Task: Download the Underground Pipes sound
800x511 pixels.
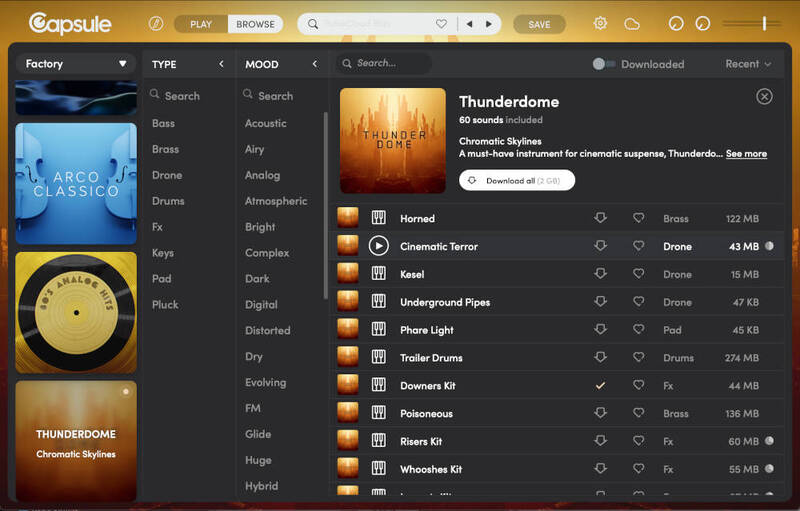Action: (x=601, y=301)
